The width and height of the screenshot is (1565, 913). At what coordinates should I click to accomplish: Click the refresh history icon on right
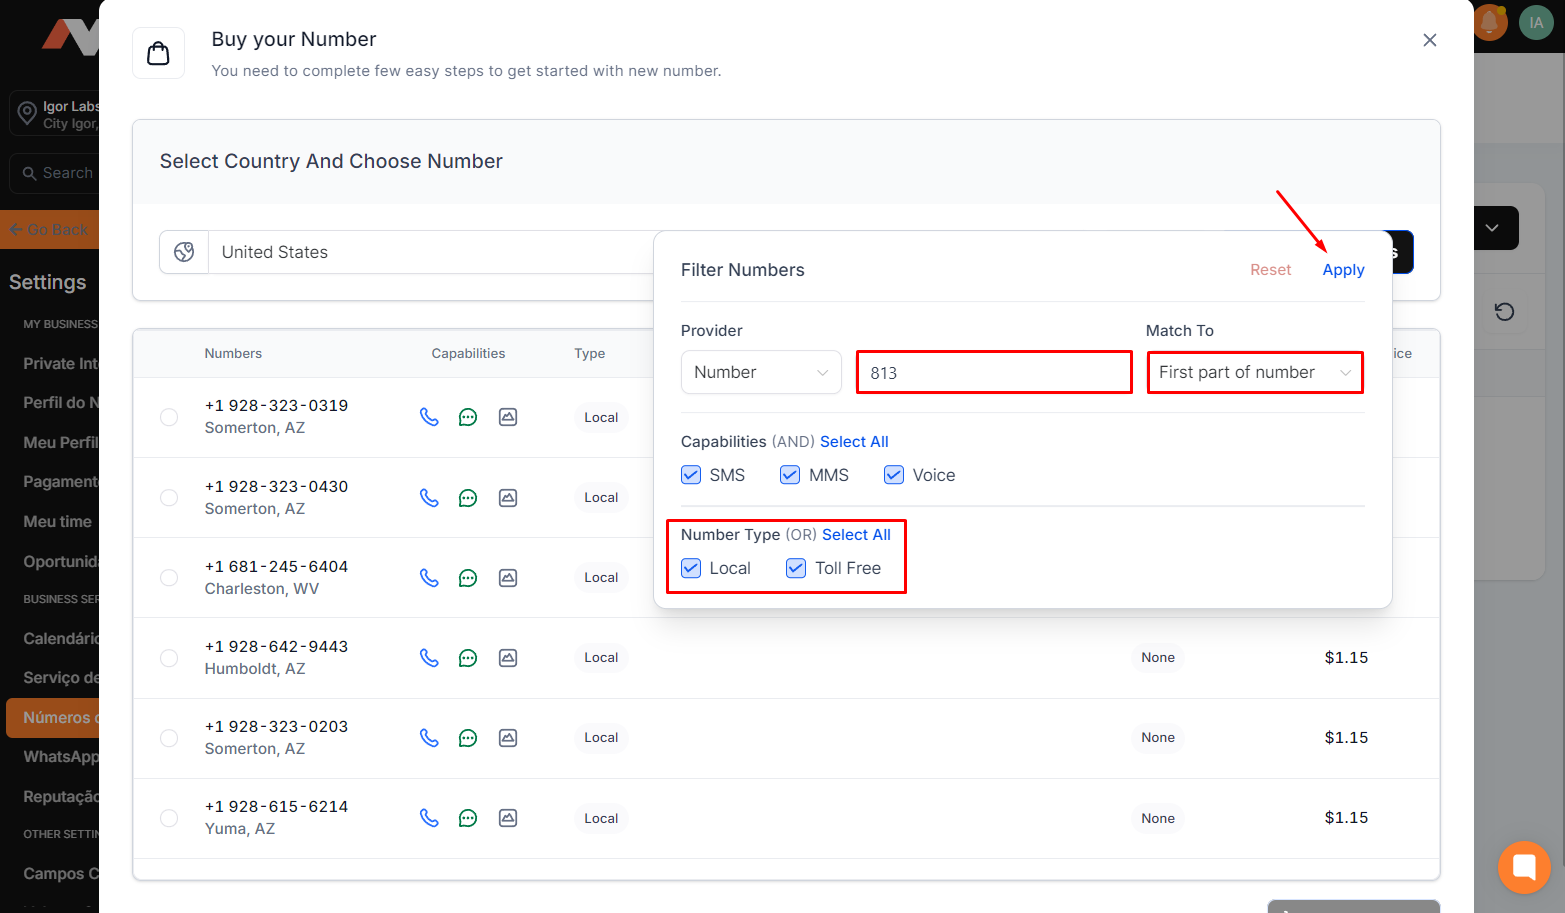point(1504,312)
